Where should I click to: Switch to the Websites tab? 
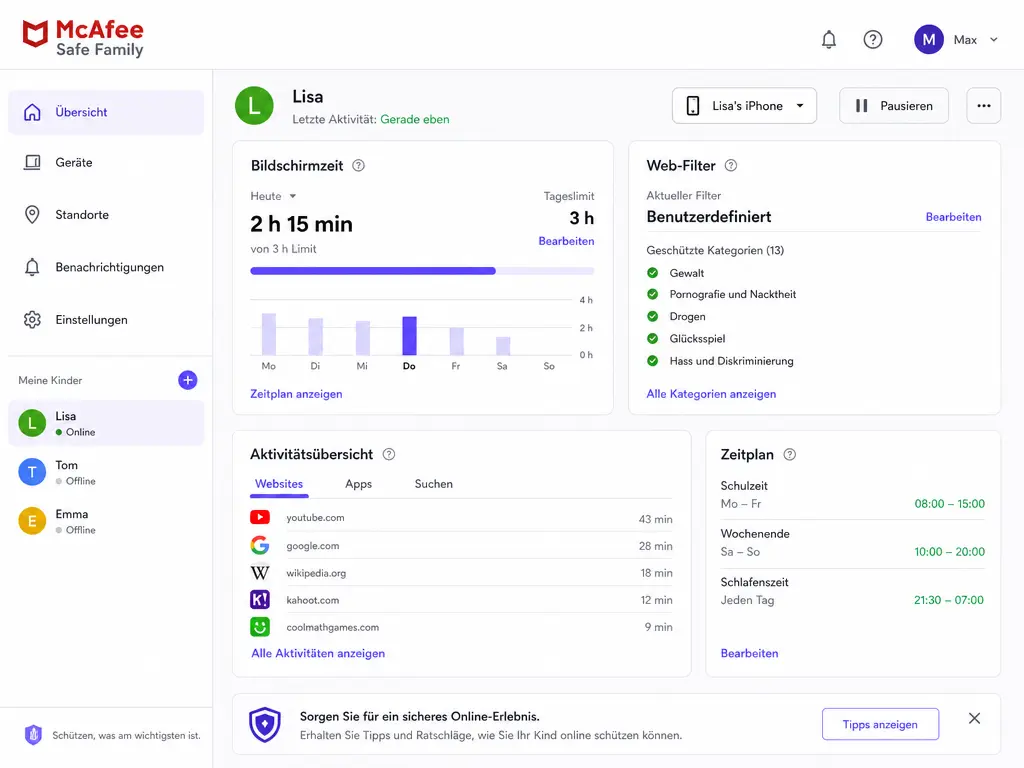coord(279,484)
